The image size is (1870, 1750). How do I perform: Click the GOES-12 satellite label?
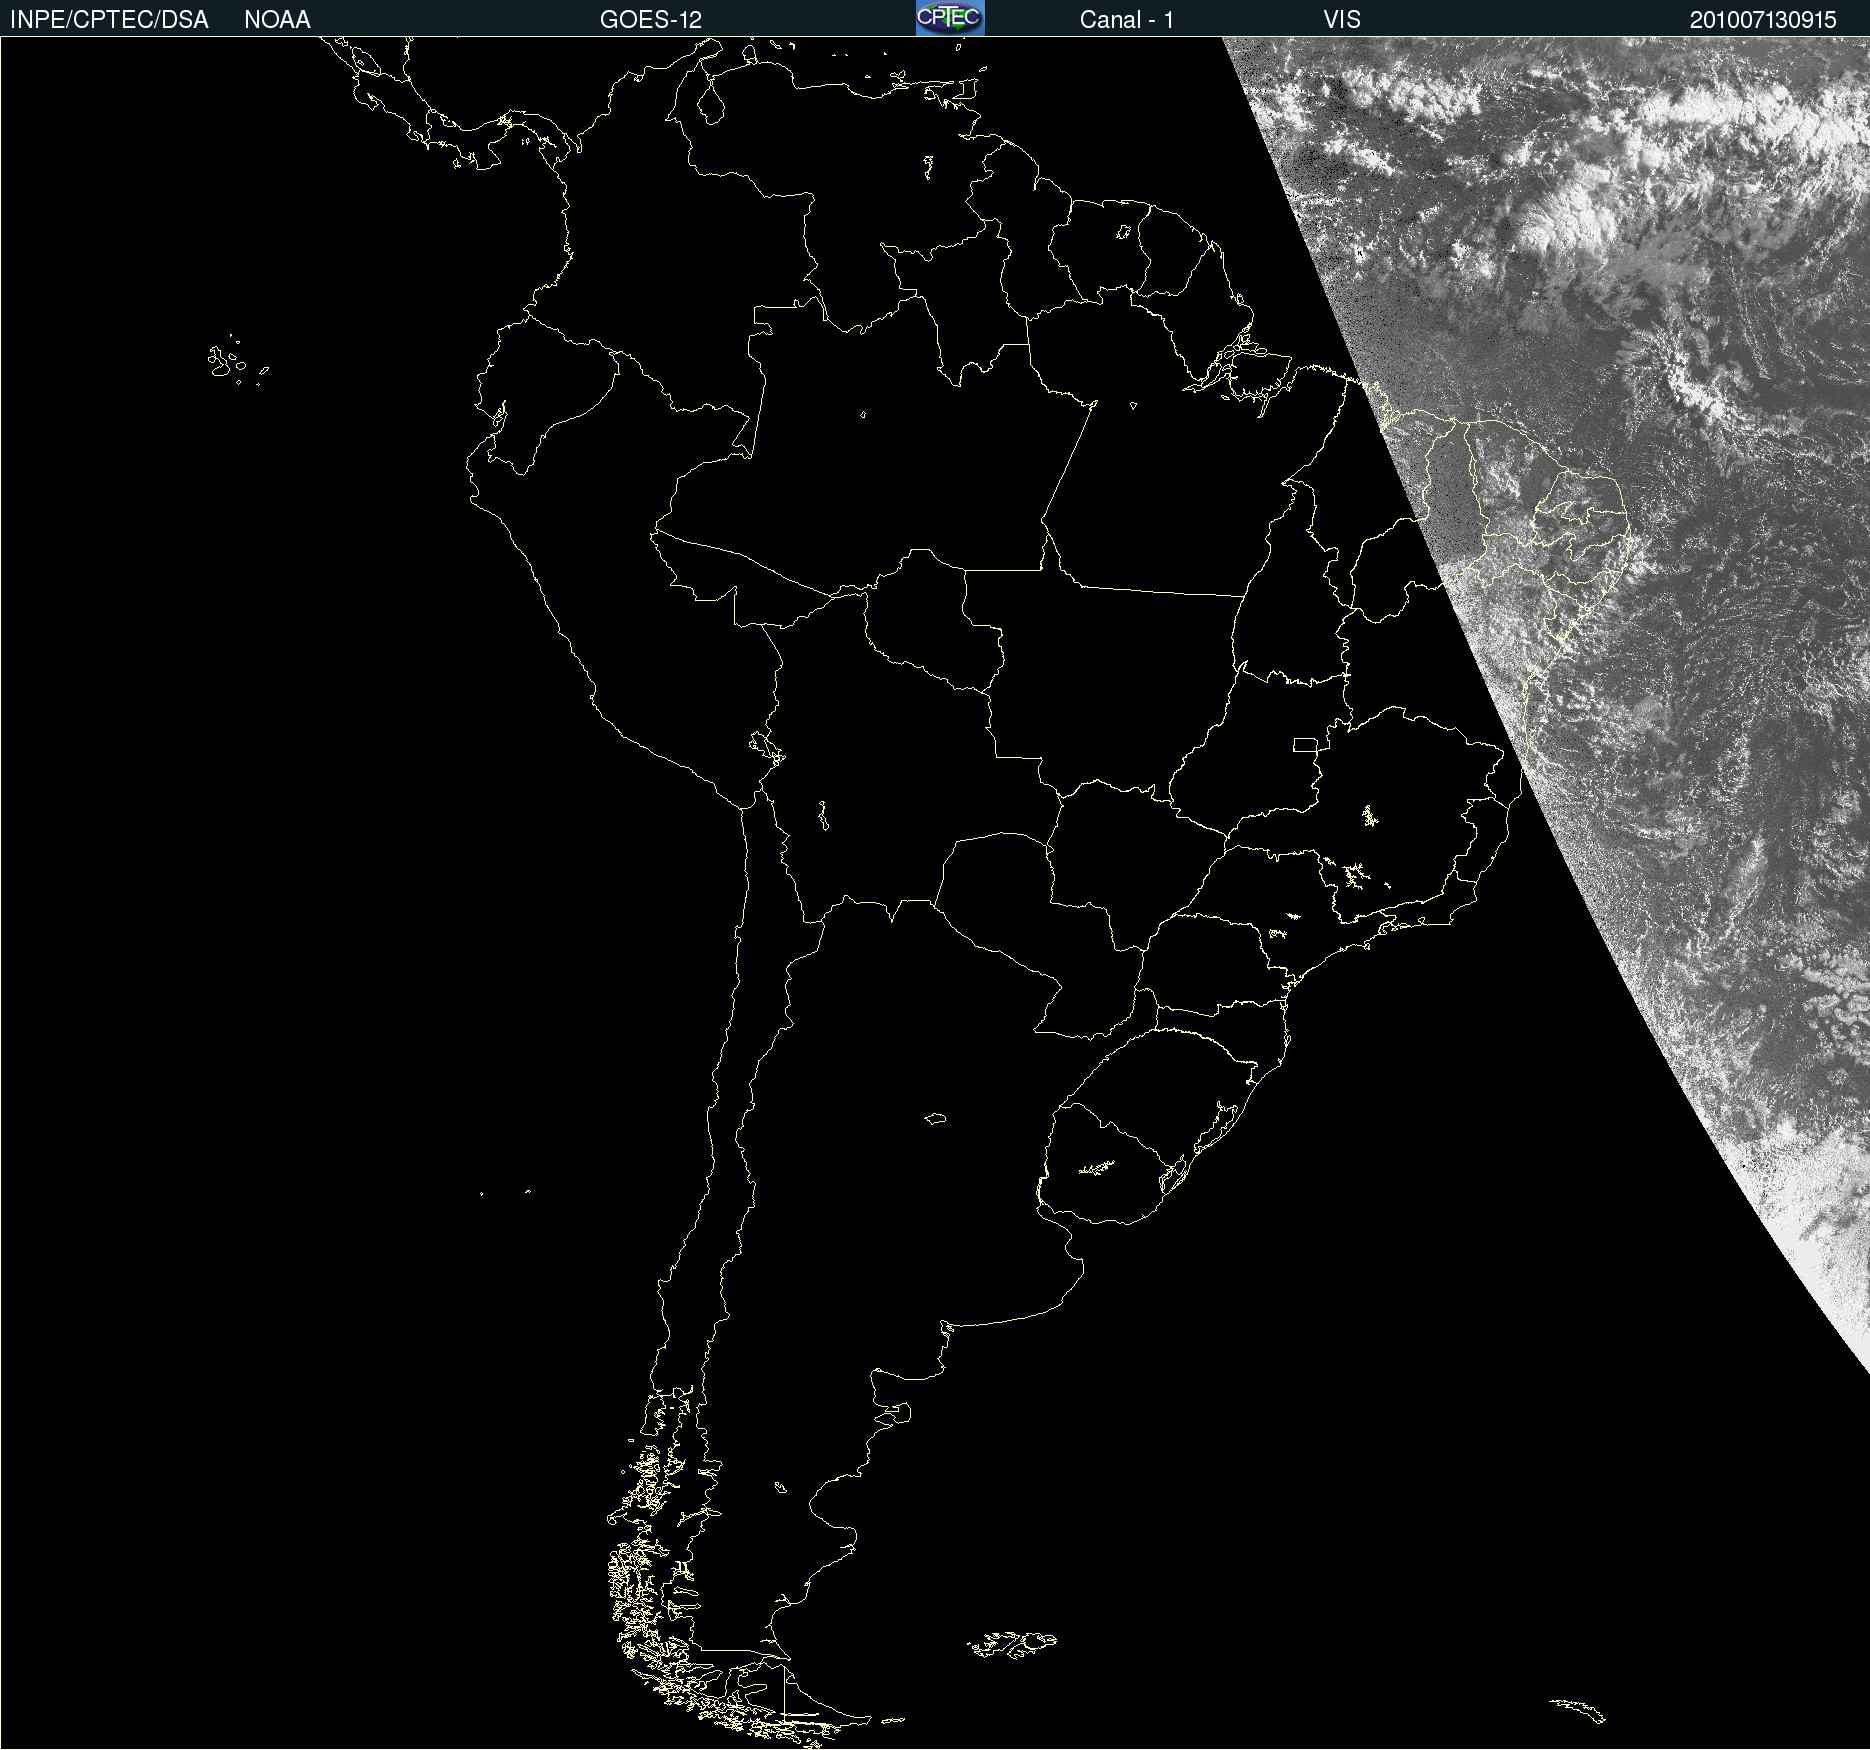pyautogui.click(x=651, y=20)
